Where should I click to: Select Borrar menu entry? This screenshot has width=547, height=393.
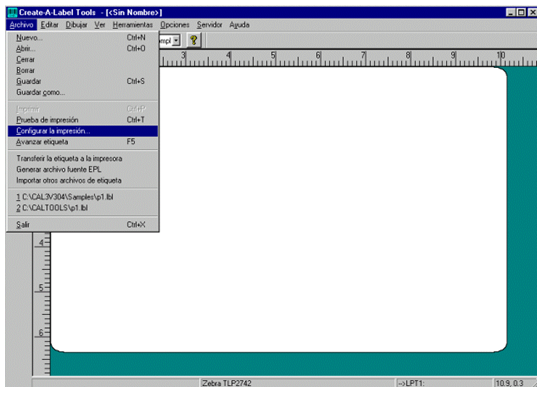(83, 70)
